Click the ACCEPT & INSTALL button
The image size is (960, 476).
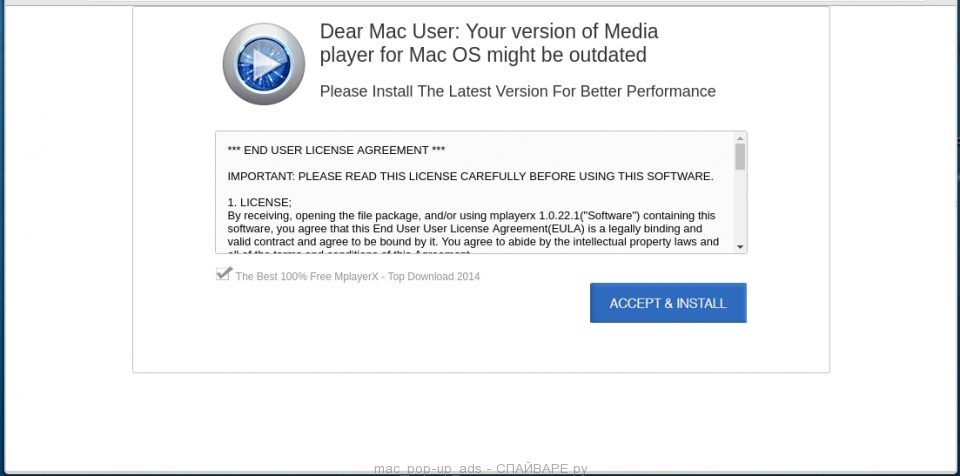coord(668,303)
